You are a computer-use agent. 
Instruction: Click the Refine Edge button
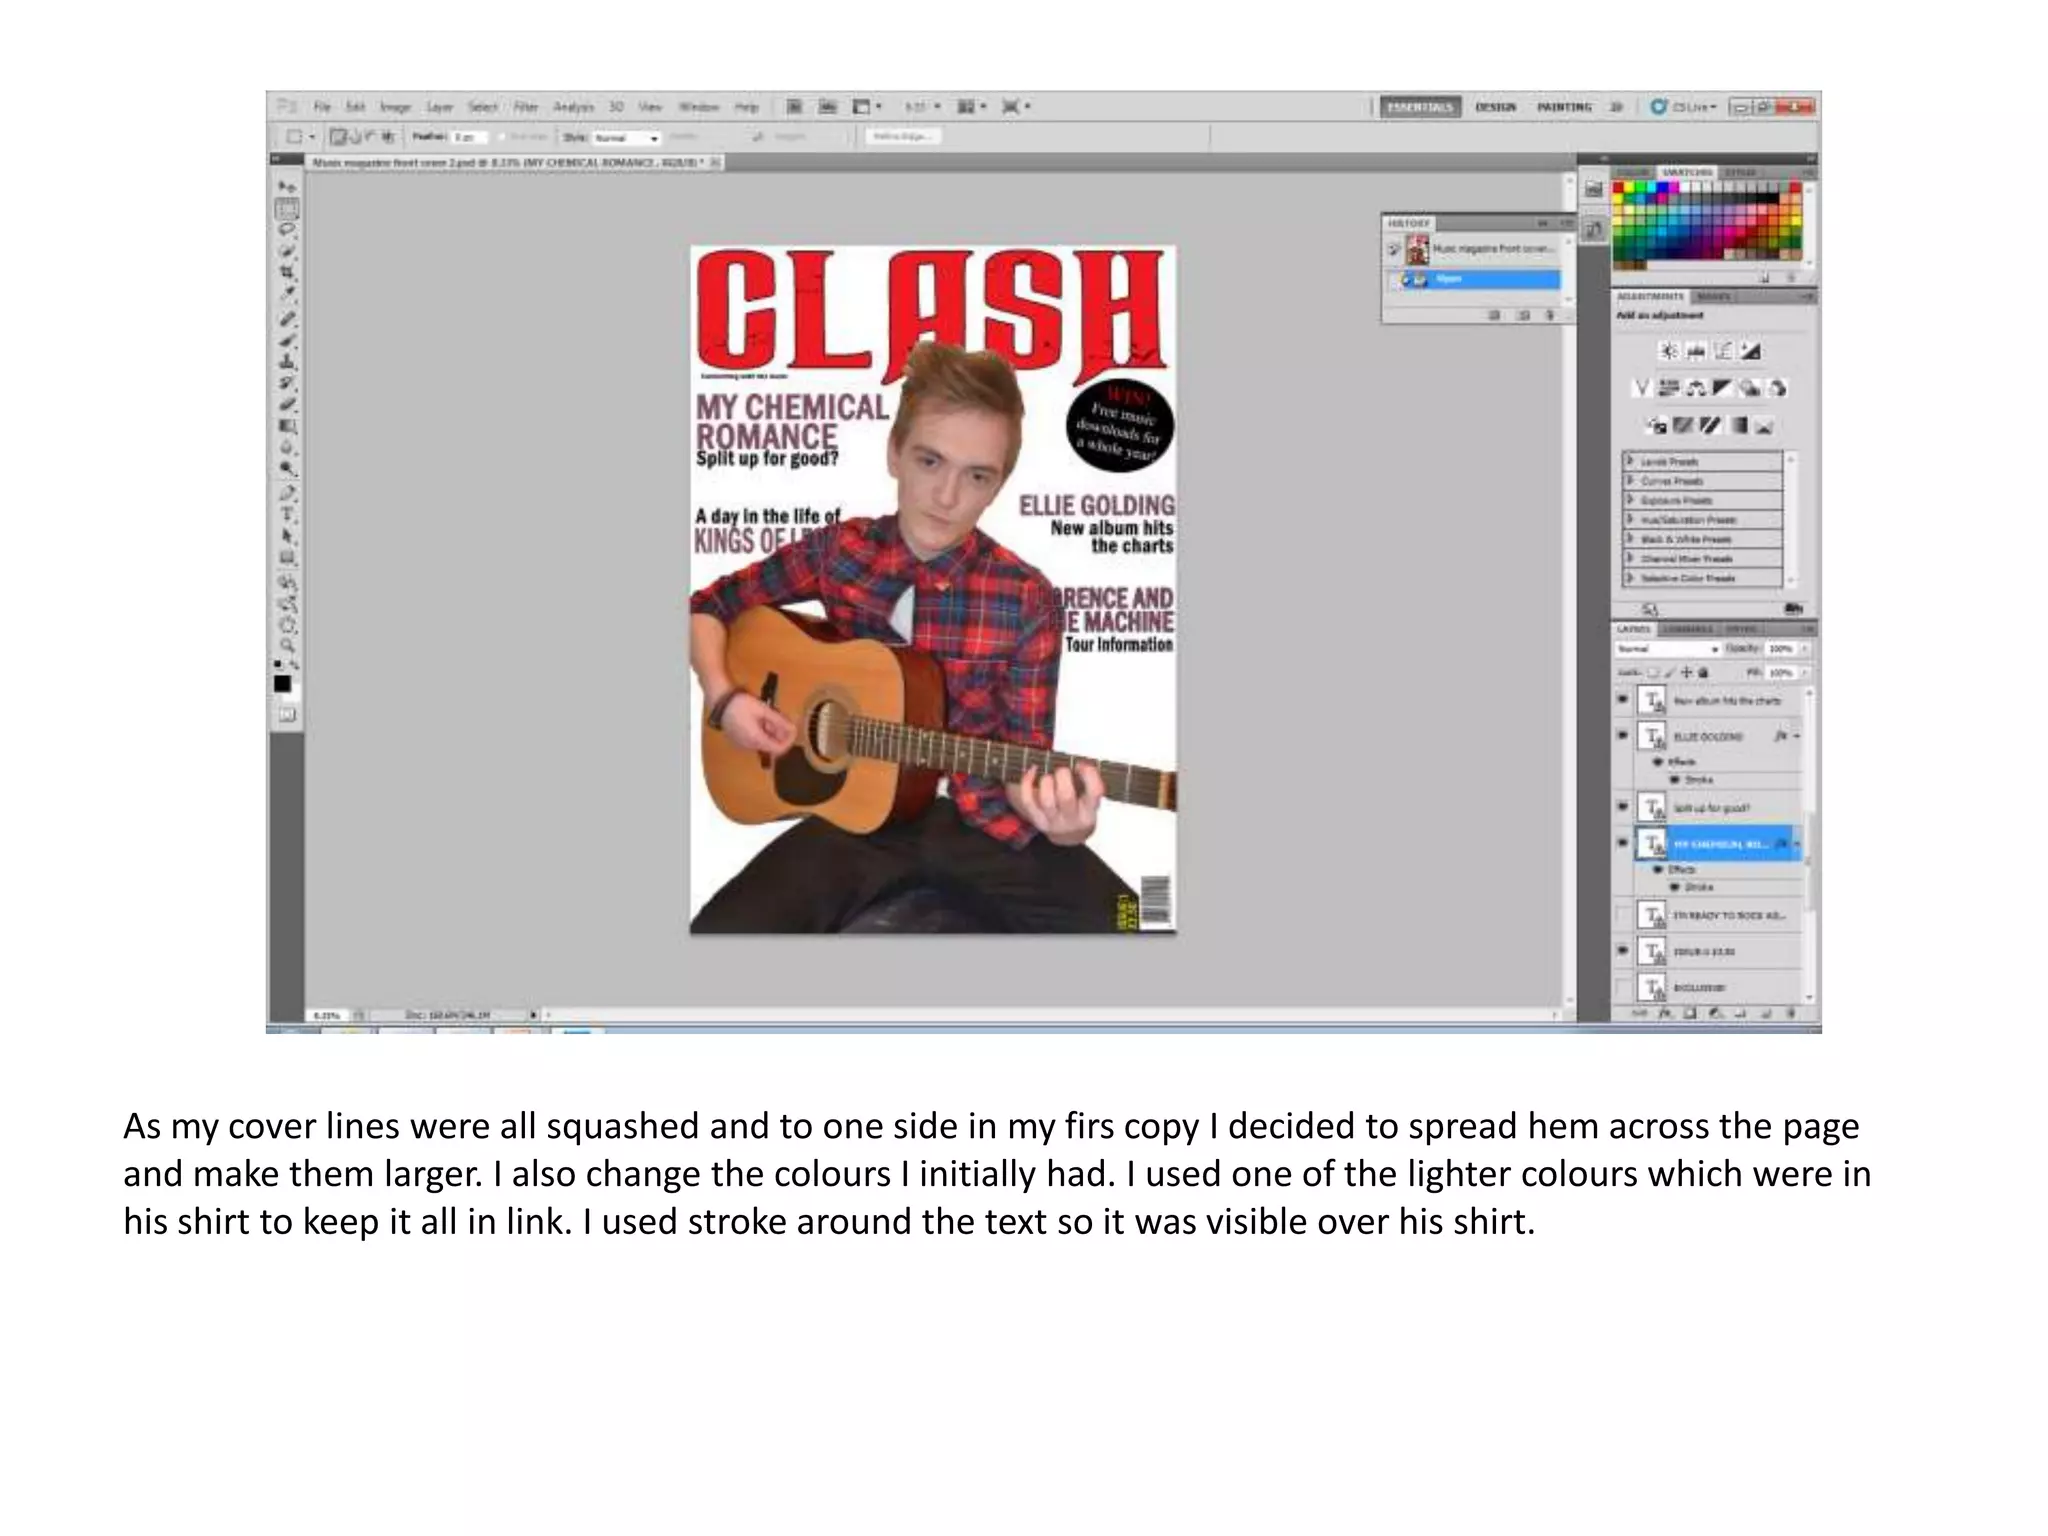tap(902, 137)
